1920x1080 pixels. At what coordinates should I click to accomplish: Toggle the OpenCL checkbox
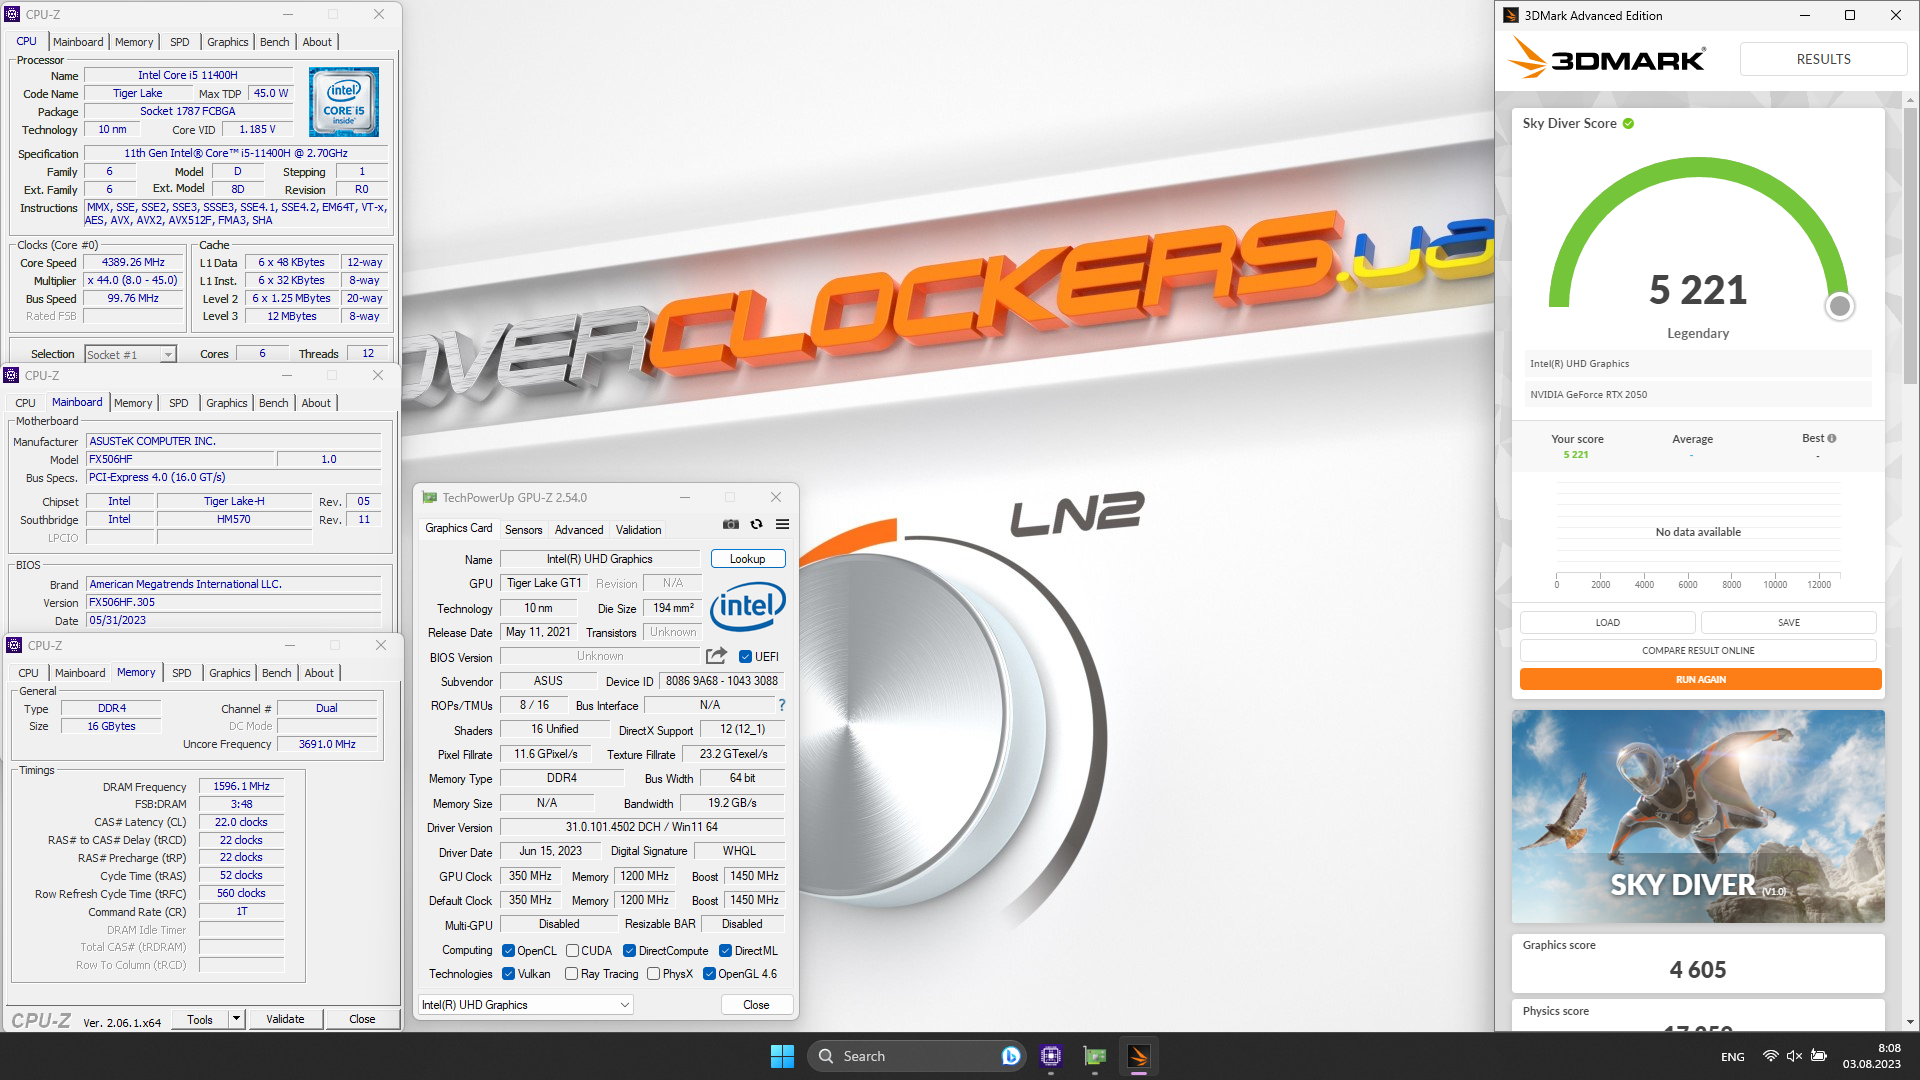pos(508,951)
